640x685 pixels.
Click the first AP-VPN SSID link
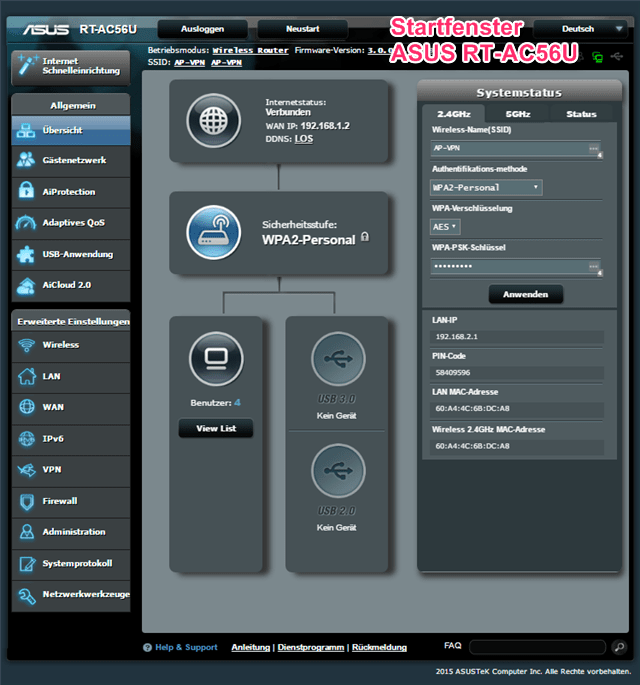pyautogui.click(x=190, y=62)
